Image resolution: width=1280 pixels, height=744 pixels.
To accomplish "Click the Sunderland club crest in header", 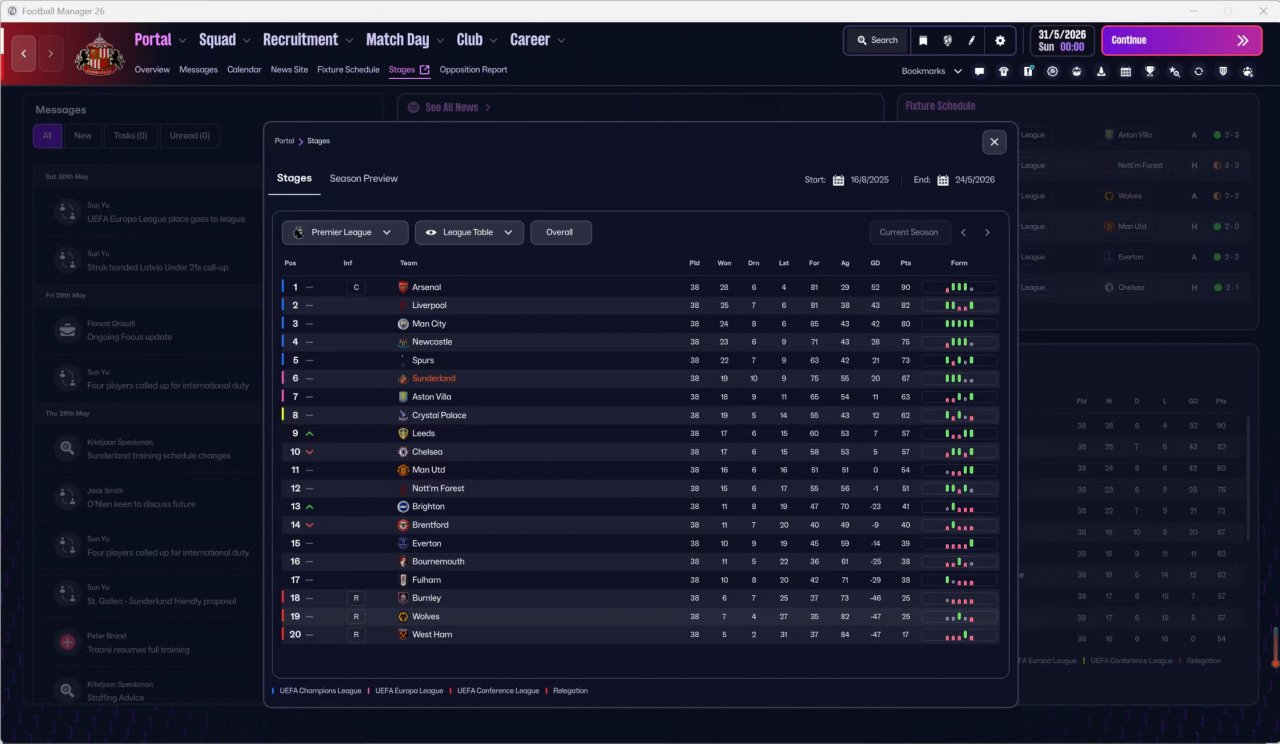I will click(x=100, y=54).
